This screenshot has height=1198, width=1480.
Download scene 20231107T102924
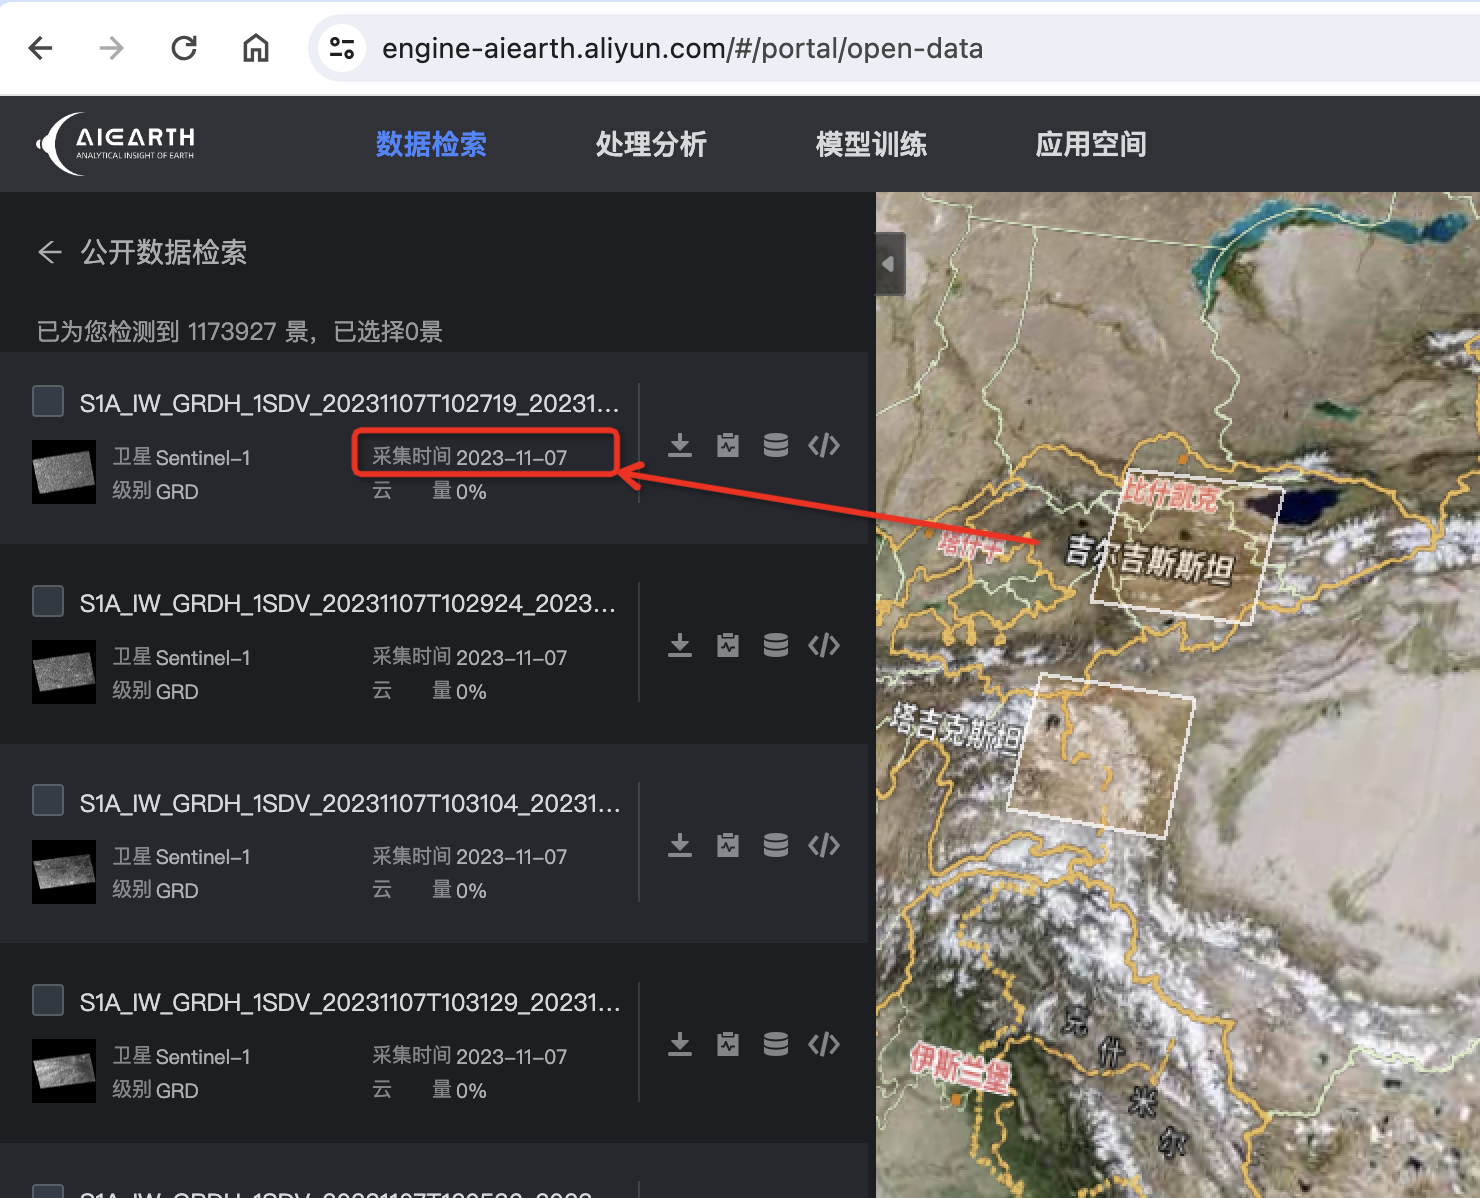pos(680,645)
